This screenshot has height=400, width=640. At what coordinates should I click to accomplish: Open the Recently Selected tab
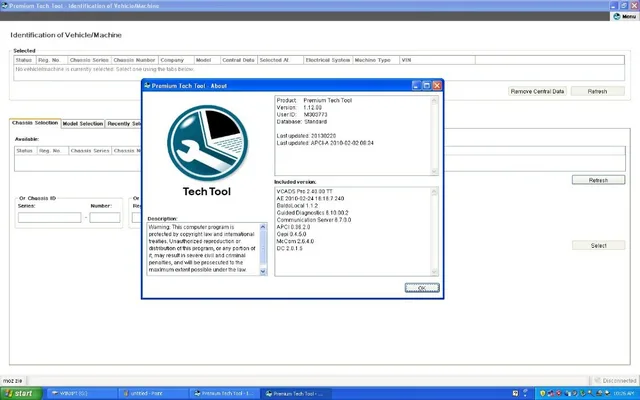[x=123, y=123]
